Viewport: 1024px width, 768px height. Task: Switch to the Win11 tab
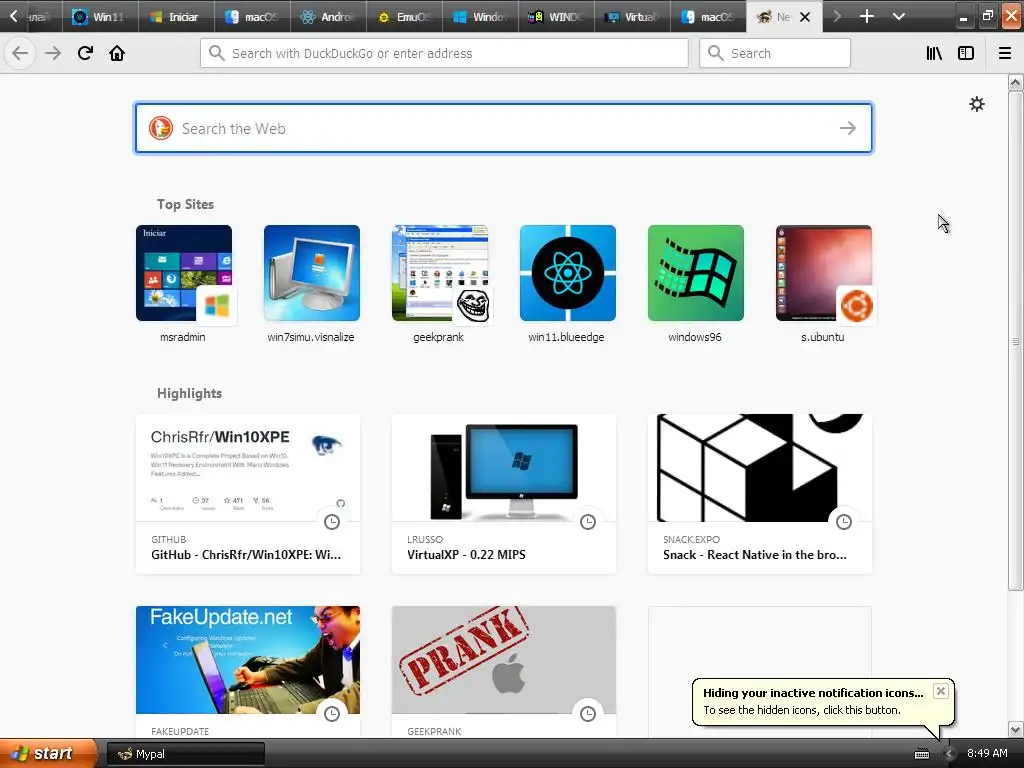tap(101, 16)
